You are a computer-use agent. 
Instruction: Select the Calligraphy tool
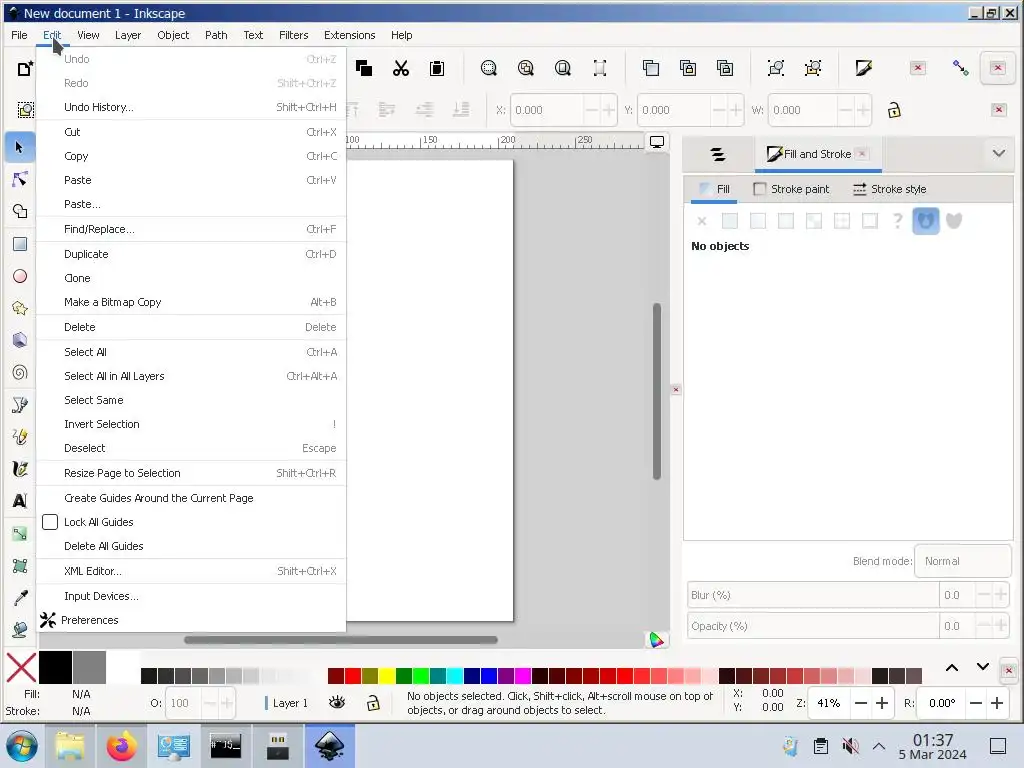click(20, 469)
